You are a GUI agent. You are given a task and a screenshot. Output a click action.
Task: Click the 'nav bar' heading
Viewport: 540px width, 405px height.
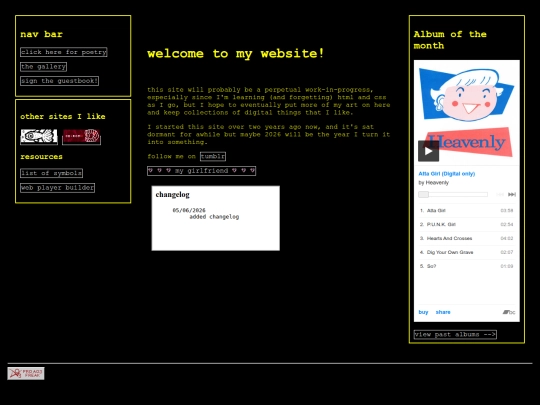pos(41,34)
